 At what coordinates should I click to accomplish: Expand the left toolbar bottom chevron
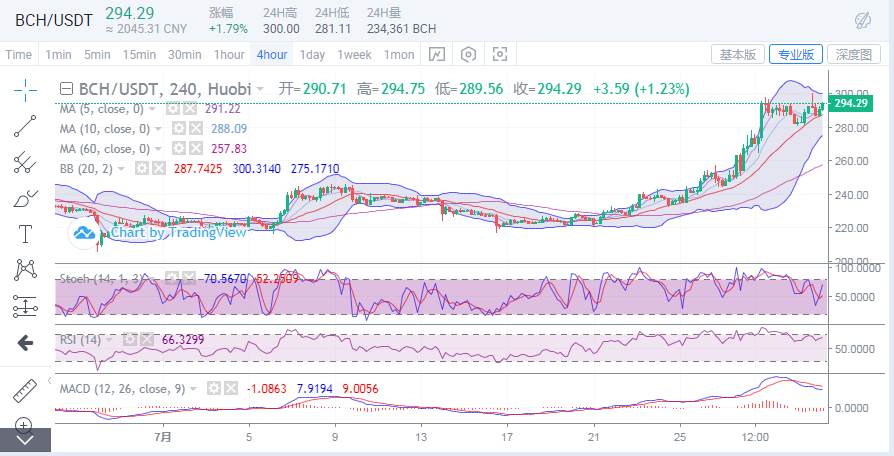[x=25, y=439]
